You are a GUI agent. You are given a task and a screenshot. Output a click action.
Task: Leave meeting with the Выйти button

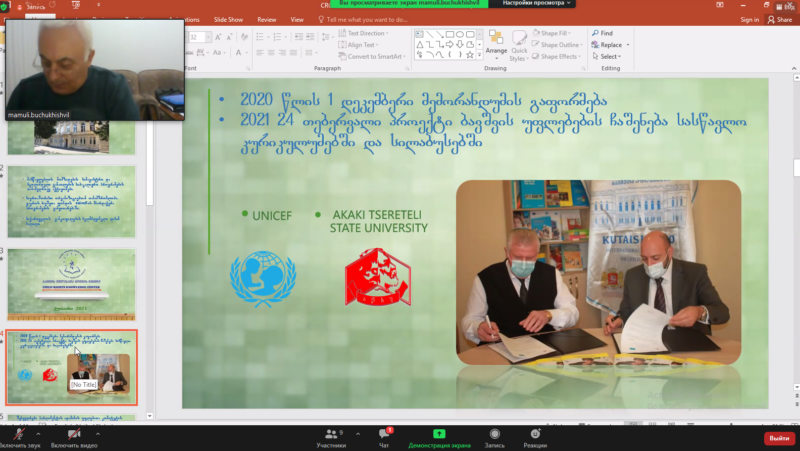pyautogui.click(x=779, y=438)
